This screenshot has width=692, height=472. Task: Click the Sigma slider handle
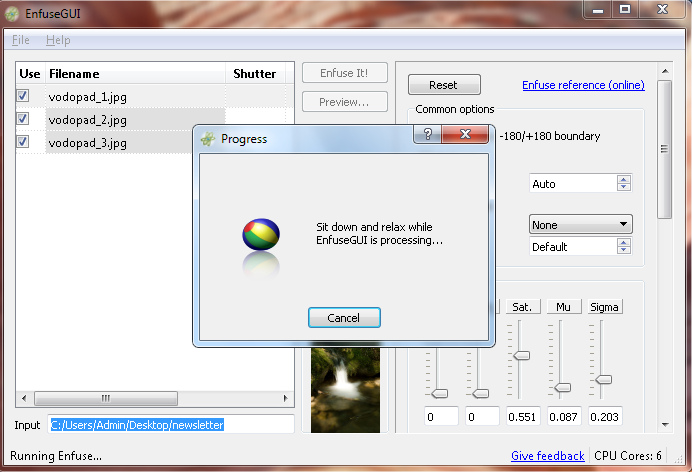pyautogui.click(x=604, y=379)
